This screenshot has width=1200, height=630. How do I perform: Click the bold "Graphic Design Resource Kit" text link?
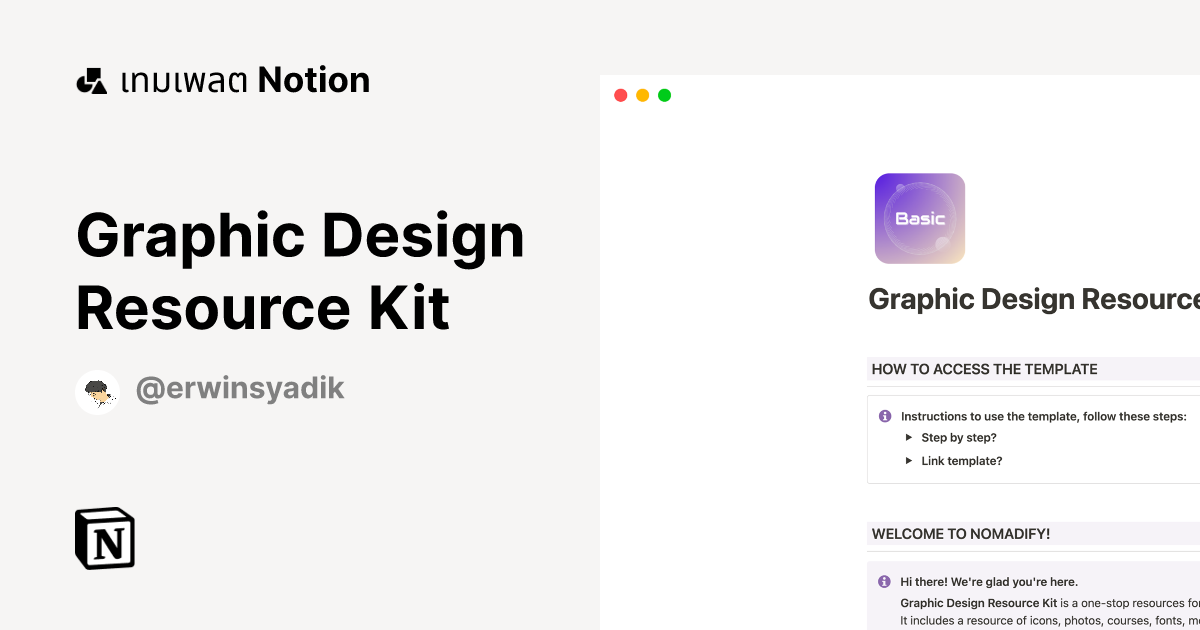(978, 602)
